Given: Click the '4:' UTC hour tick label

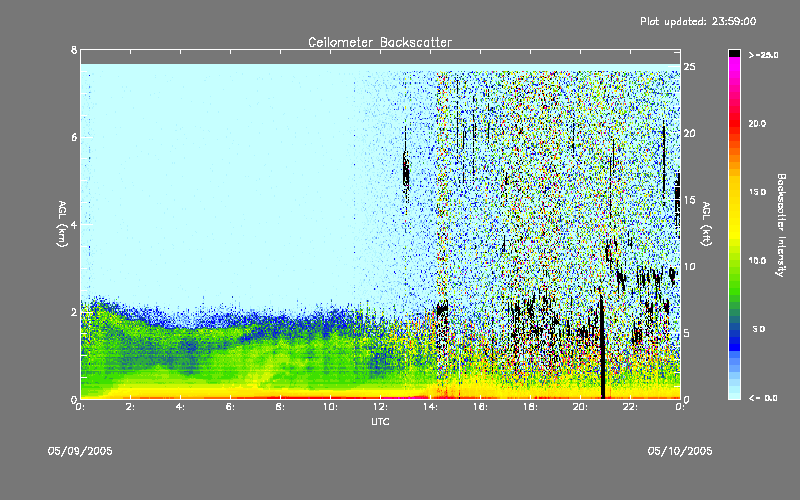Looking at the screenshot, I should coord(180,407).
